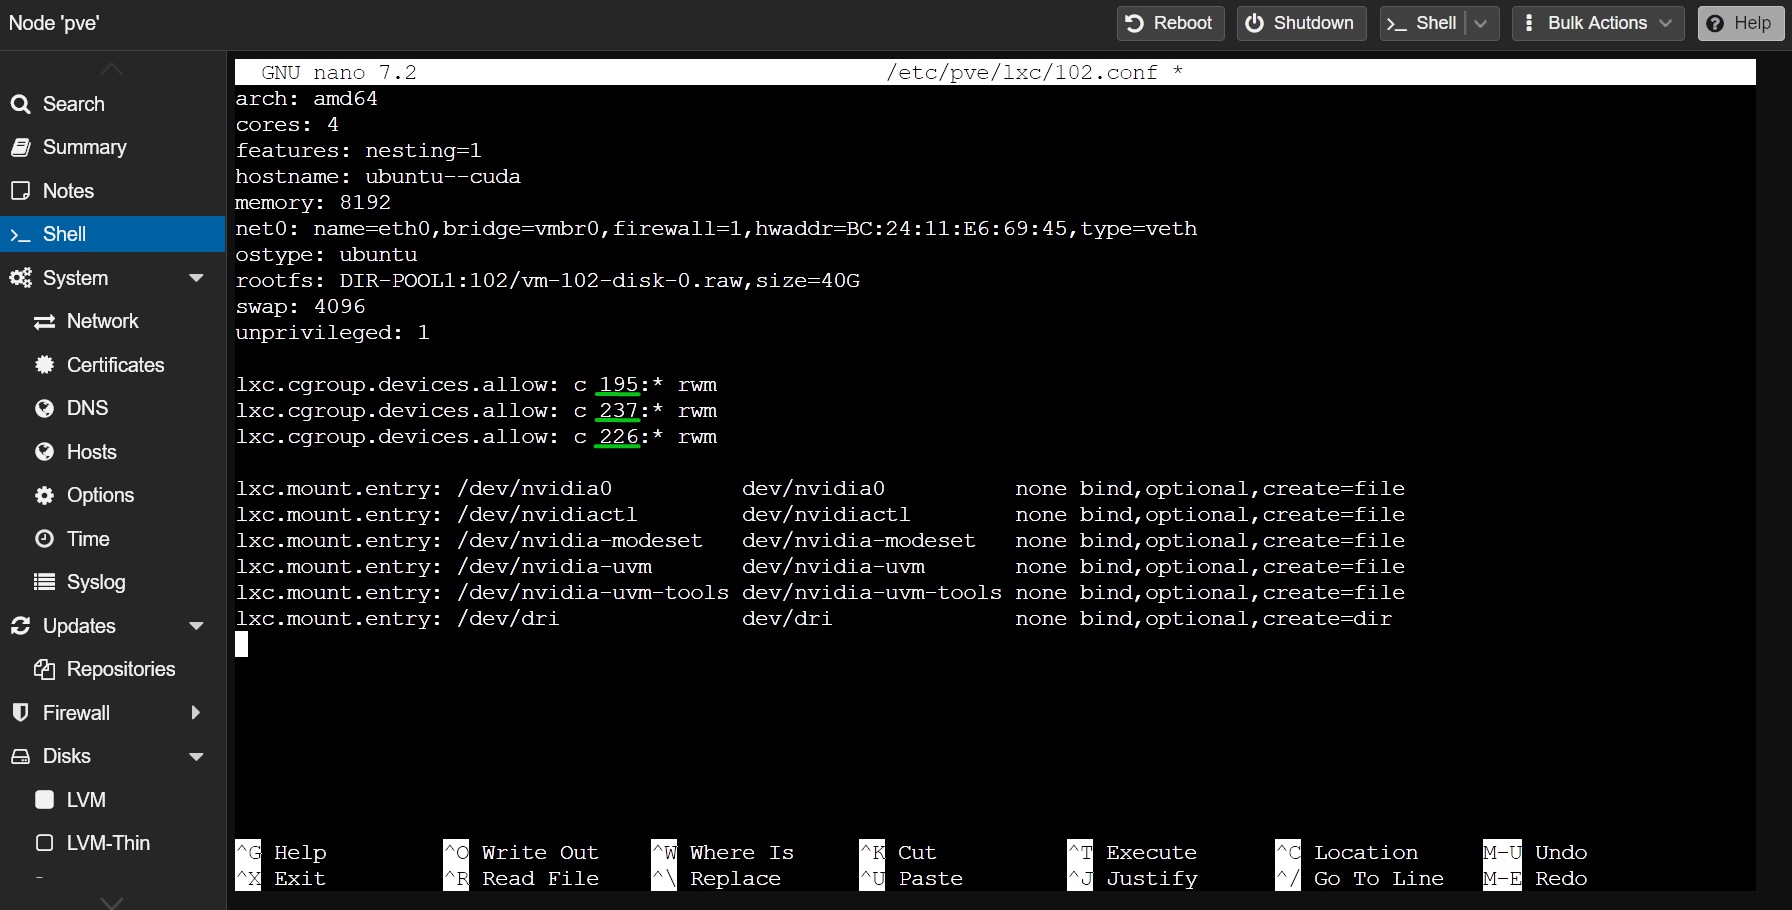Open the Certificates page
1792x910 pixels.
pos(113,365)
